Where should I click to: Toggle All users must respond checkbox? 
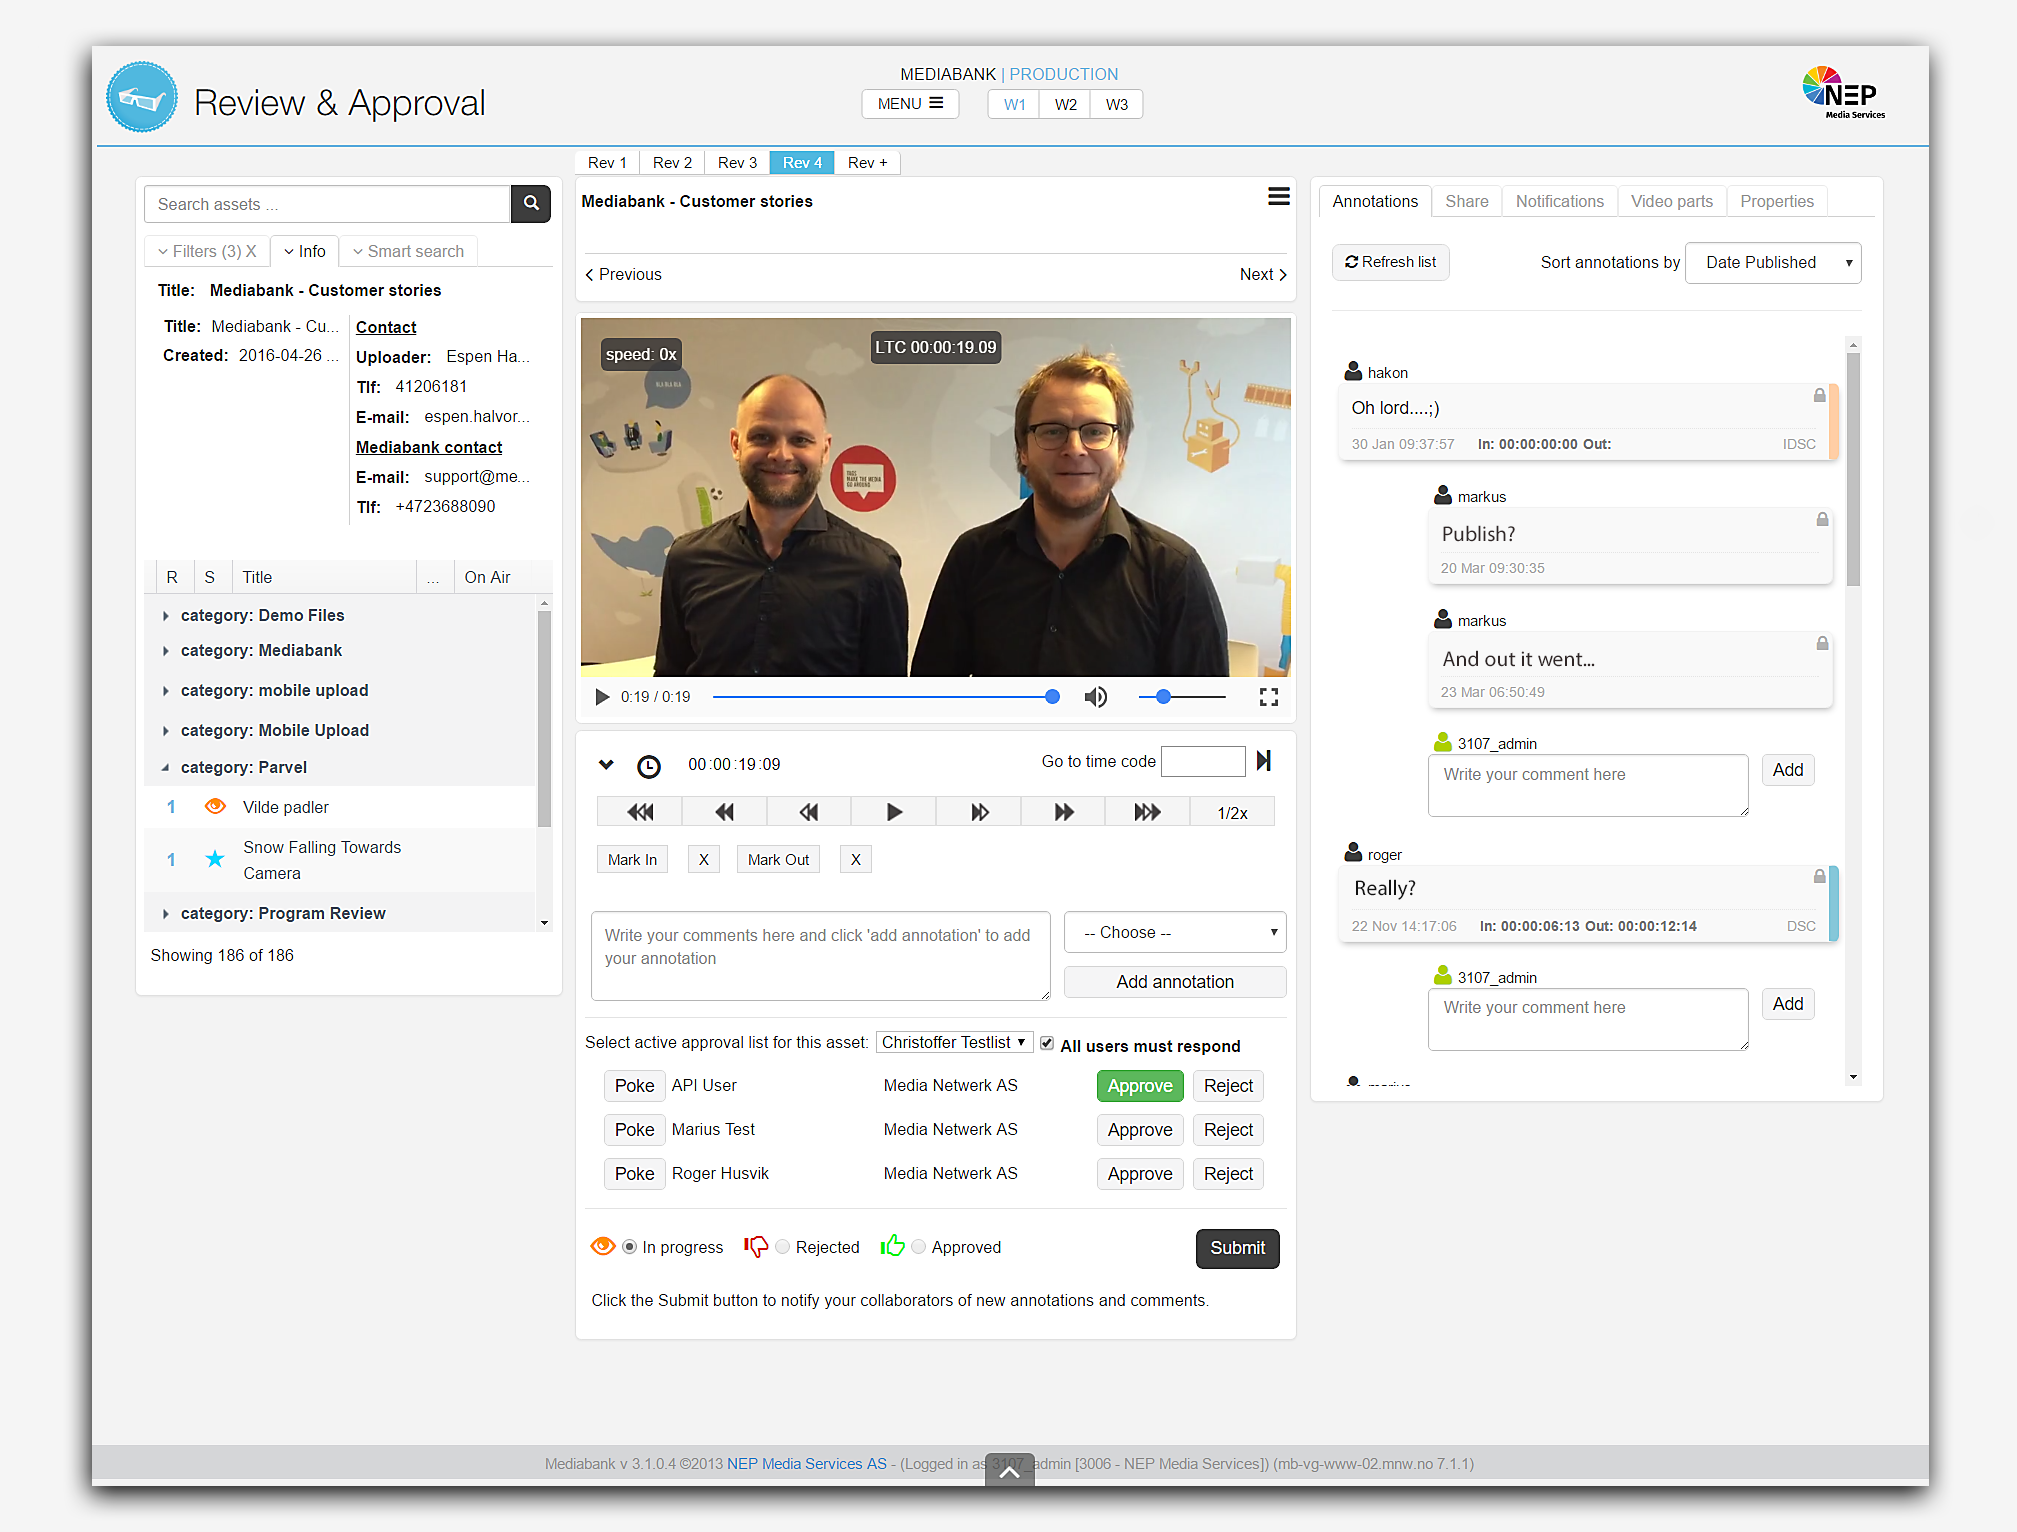pyautogui.click(x=1047, y=1043)
